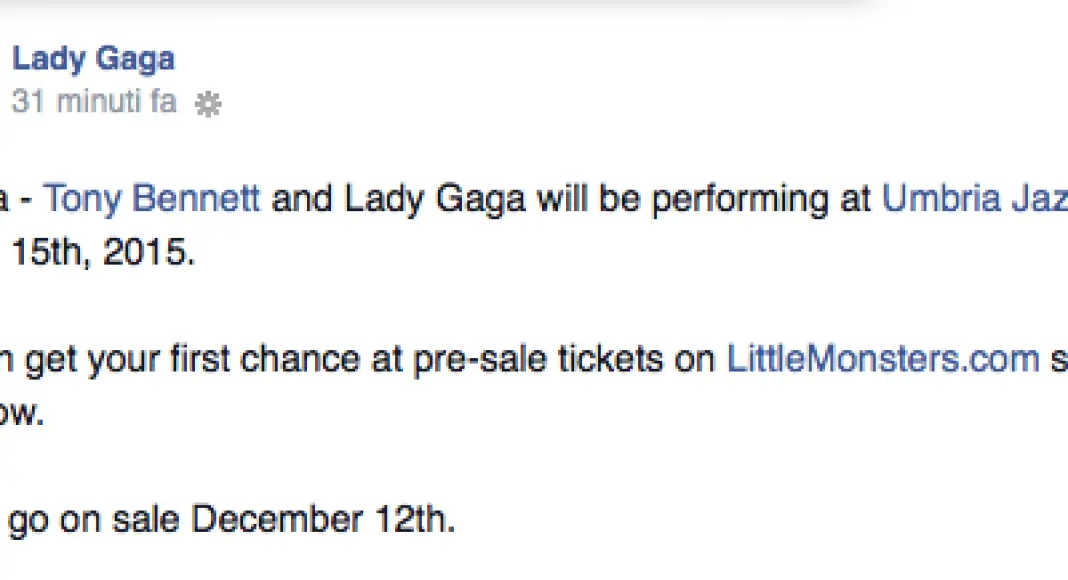Click the "15th, 2015." date text

(x=102, y=252)
